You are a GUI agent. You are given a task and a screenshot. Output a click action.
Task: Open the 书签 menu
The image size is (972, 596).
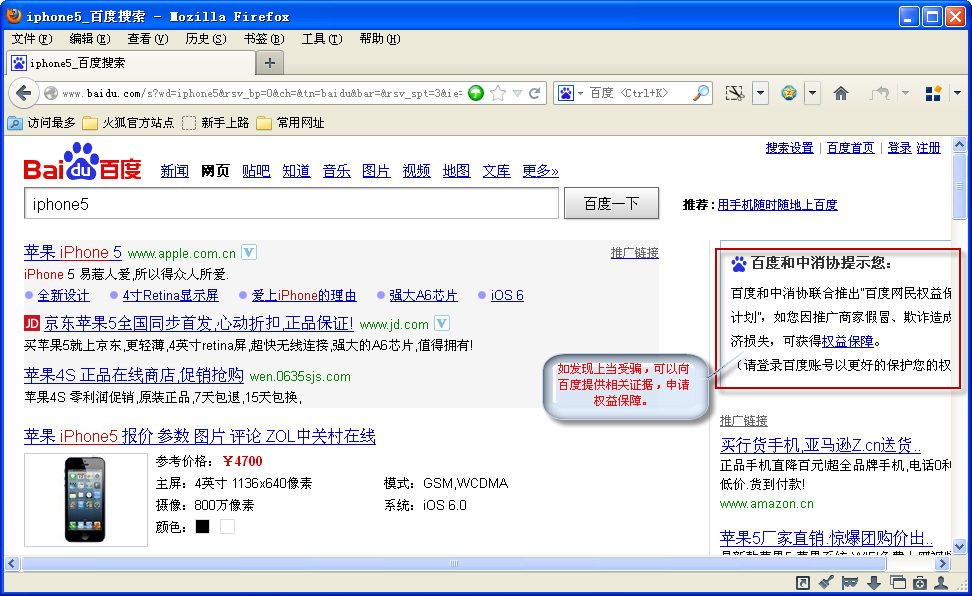click(x=264, y=39)
